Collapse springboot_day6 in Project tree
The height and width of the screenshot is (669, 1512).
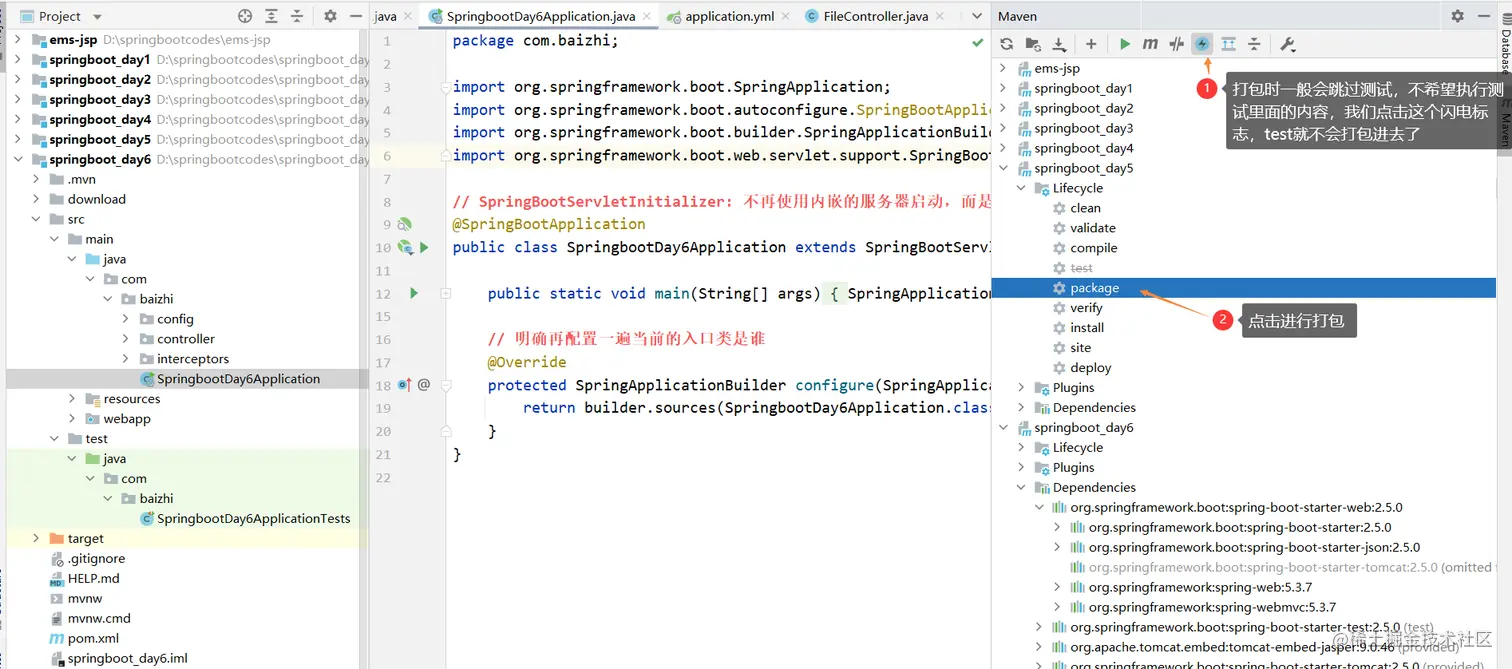coord(17,159)
